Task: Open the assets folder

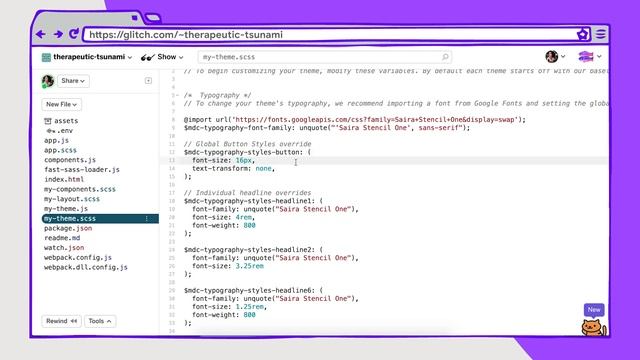Action: click(x=61, y=121)
